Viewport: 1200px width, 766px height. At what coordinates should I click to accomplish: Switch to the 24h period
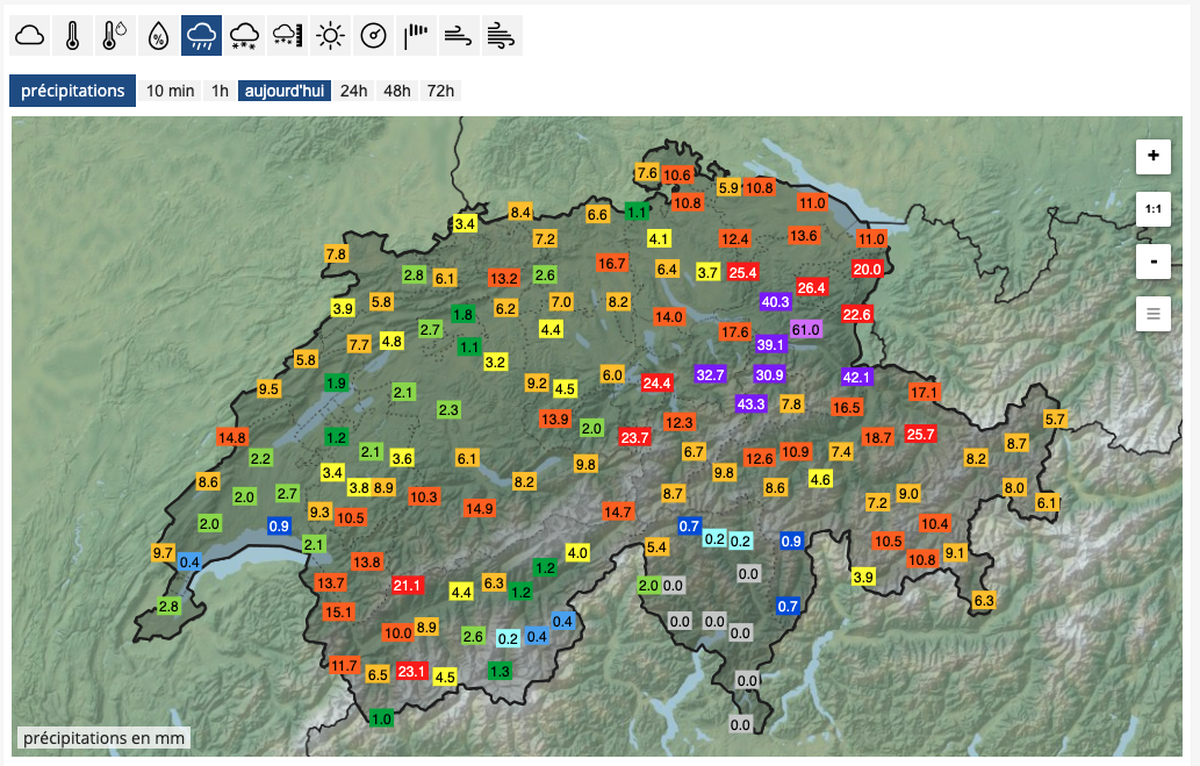(x=353, y=91)
